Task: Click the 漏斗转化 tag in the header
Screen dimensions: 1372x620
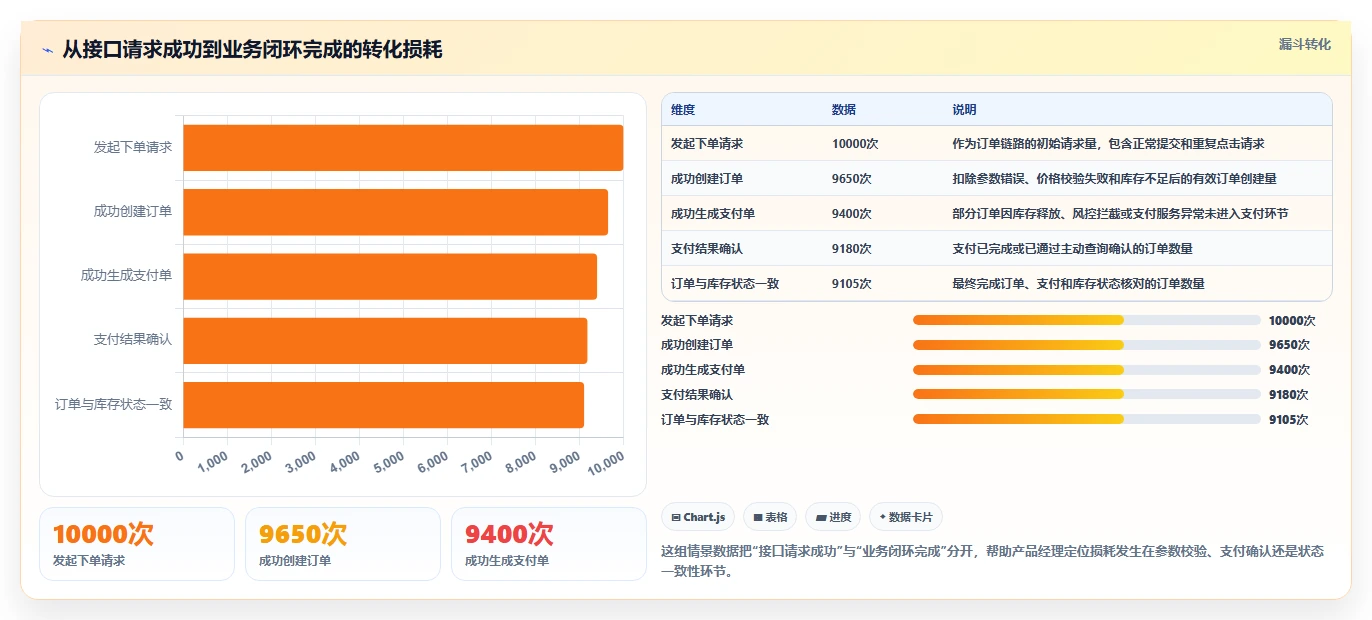Action: (x=1305, y=44)
